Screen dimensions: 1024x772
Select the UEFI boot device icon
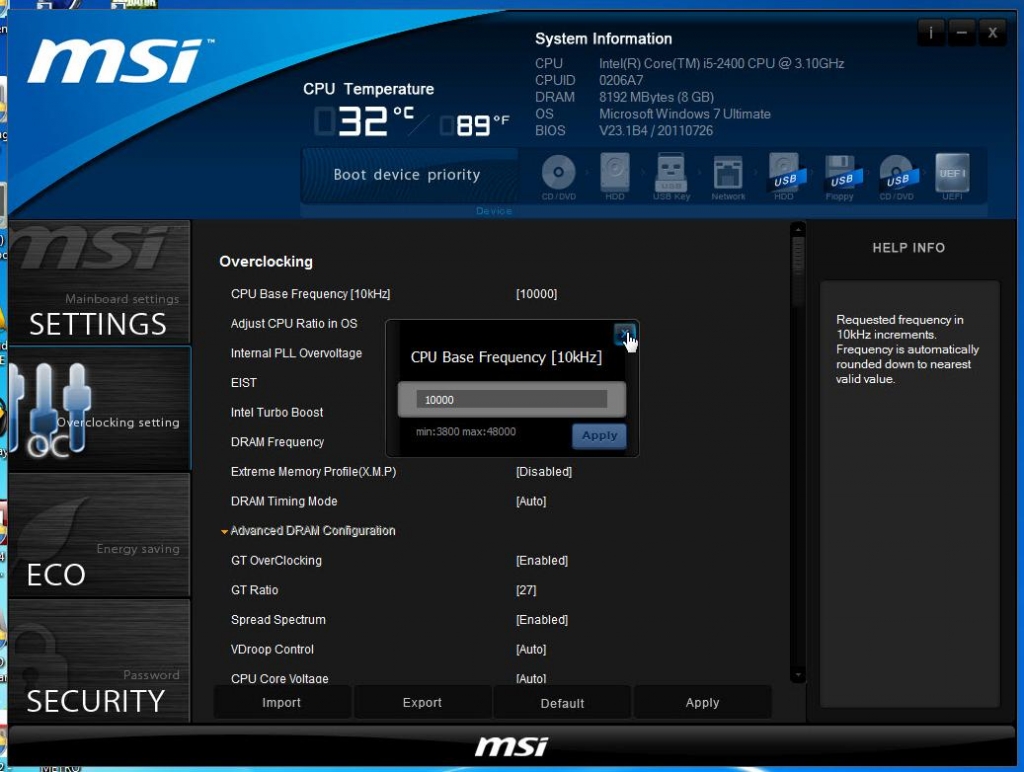(952, 174)
